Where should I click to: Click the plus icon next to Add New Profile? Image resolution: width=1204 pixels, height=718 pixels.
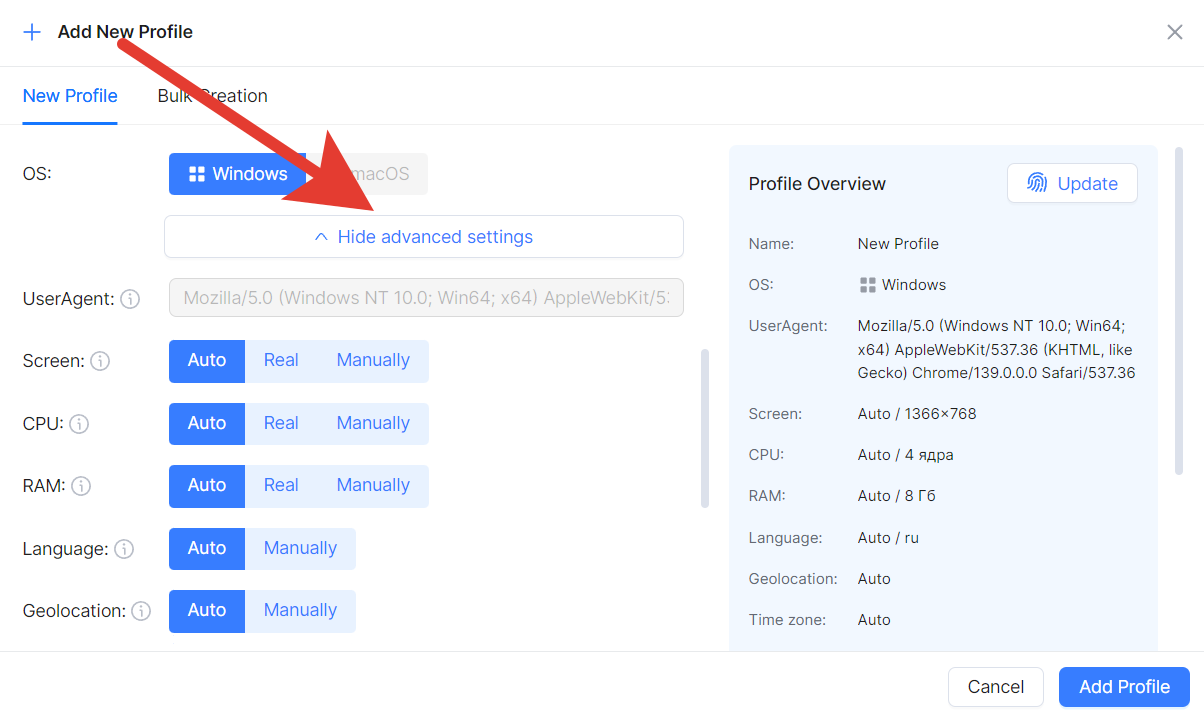pyautogui.click(x=31, y=31)
